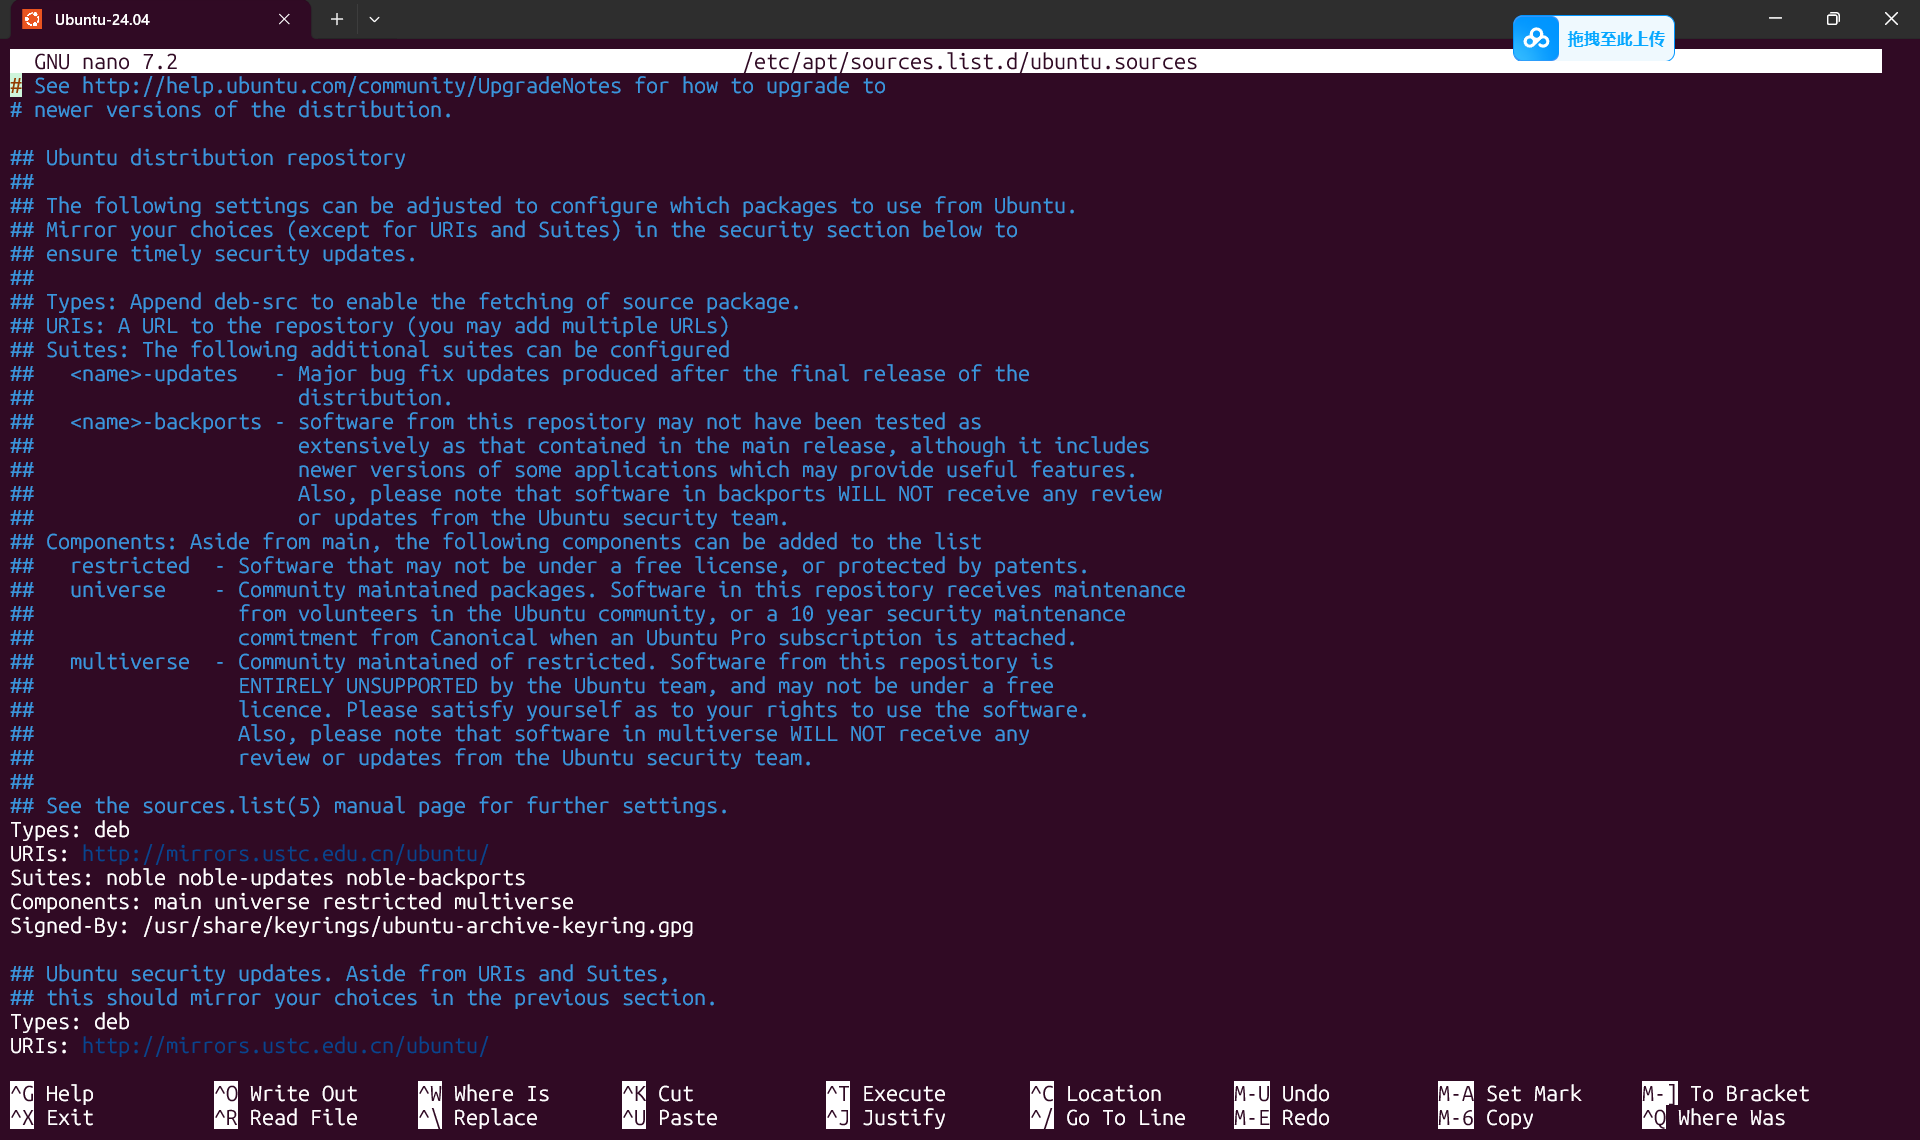This screenshot has width=1920, height=1140.
Task: Click the 'GNU nano 7.2' title text
Action: coord(106,62)
